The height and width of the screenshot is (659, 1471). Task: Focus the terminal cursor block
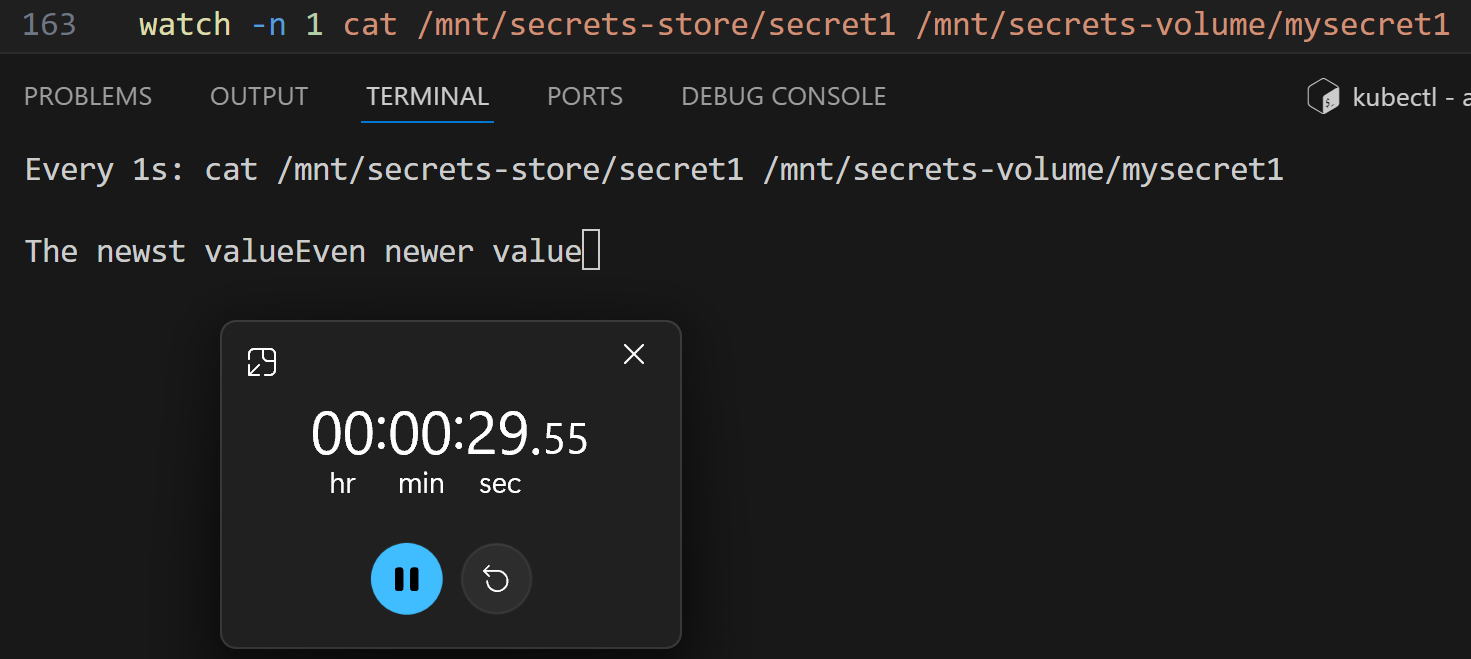click(591, 250)
